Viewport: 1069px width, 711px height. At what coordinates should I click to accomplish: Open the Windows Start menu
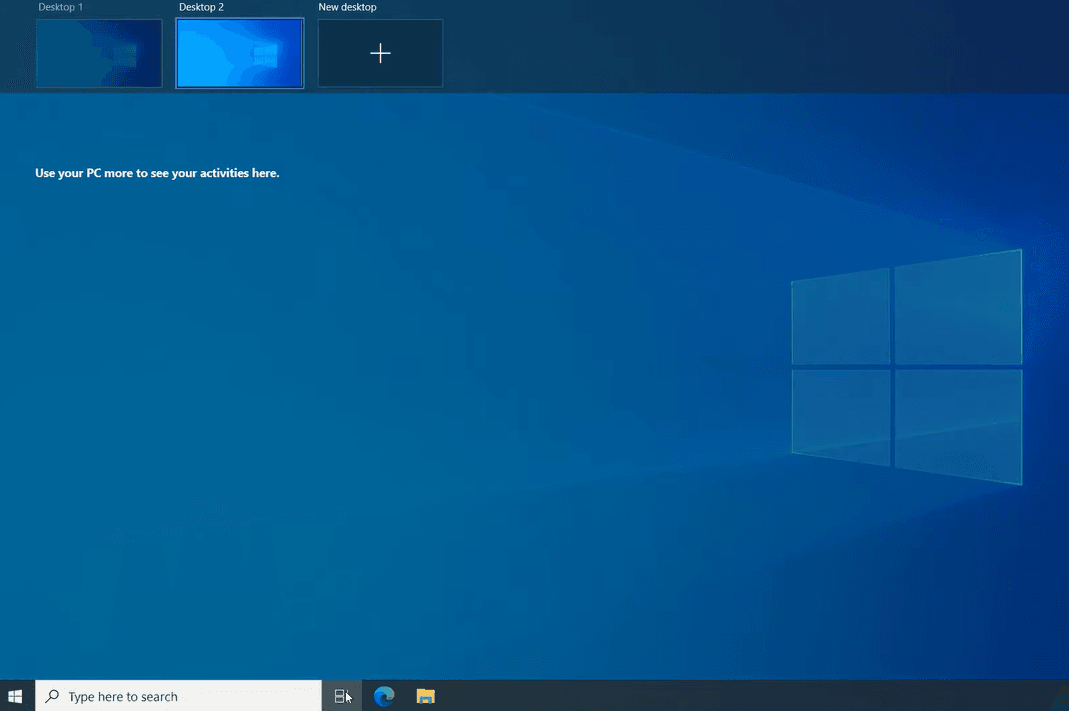click(15, 696)
